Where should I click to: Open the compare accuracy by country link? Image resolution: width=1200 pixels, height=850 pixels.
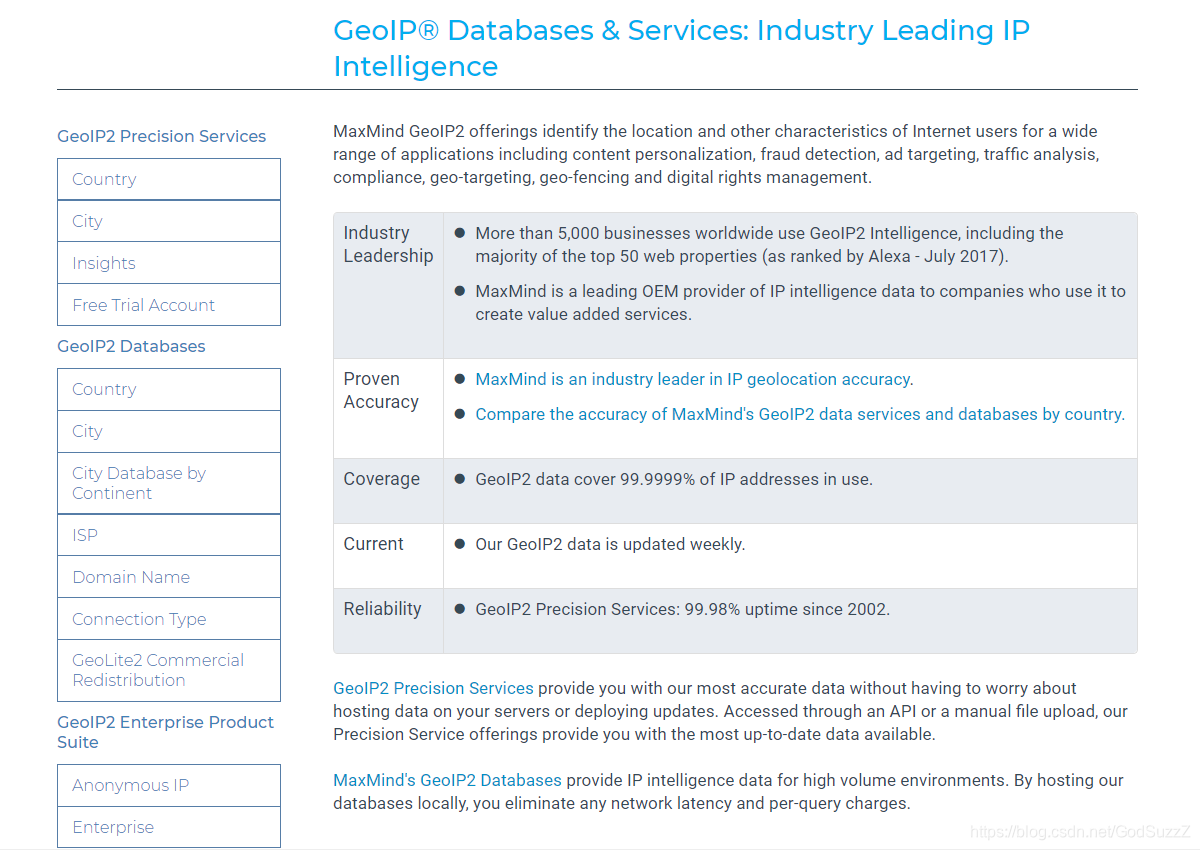pos(799,414)
